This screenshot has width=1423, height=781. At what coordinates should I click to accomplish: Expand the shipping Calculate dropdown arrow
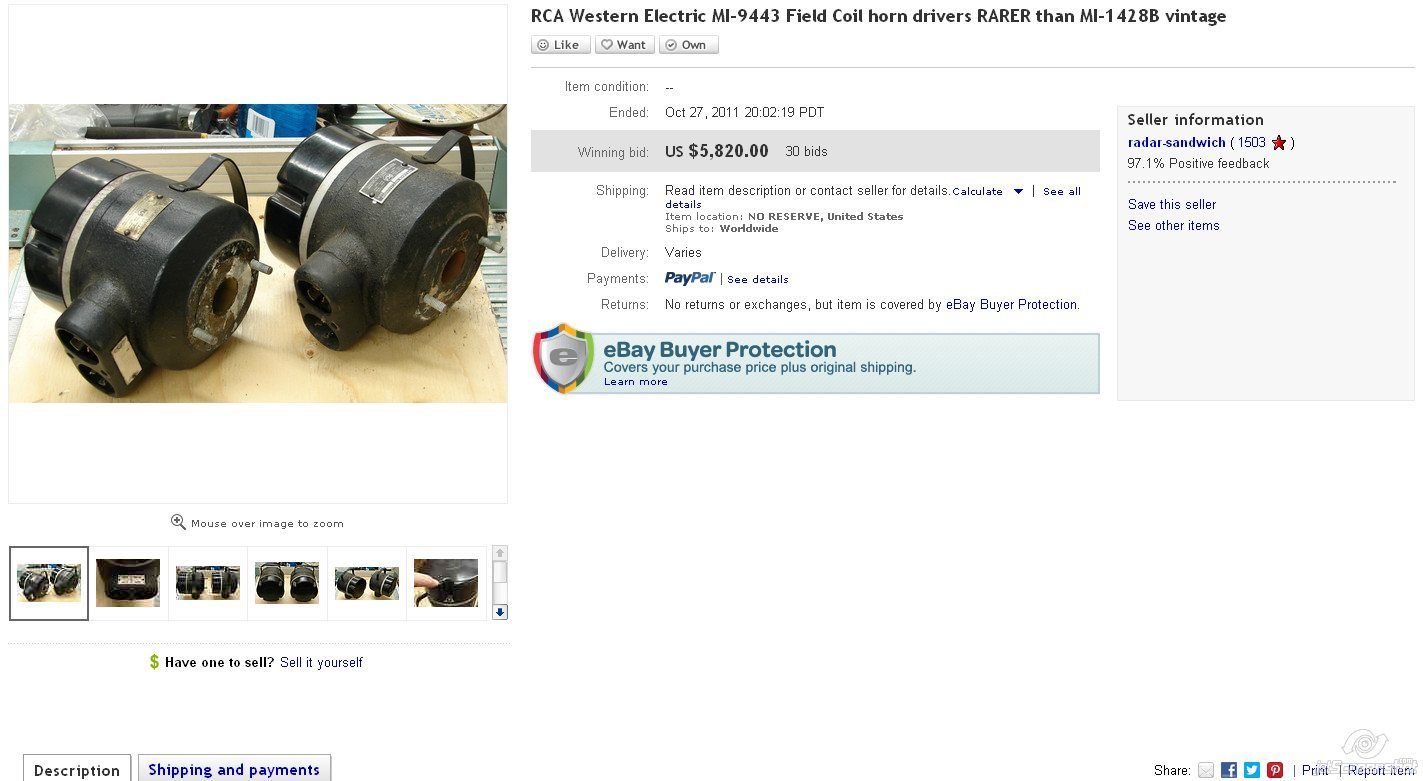(1018, 191)
